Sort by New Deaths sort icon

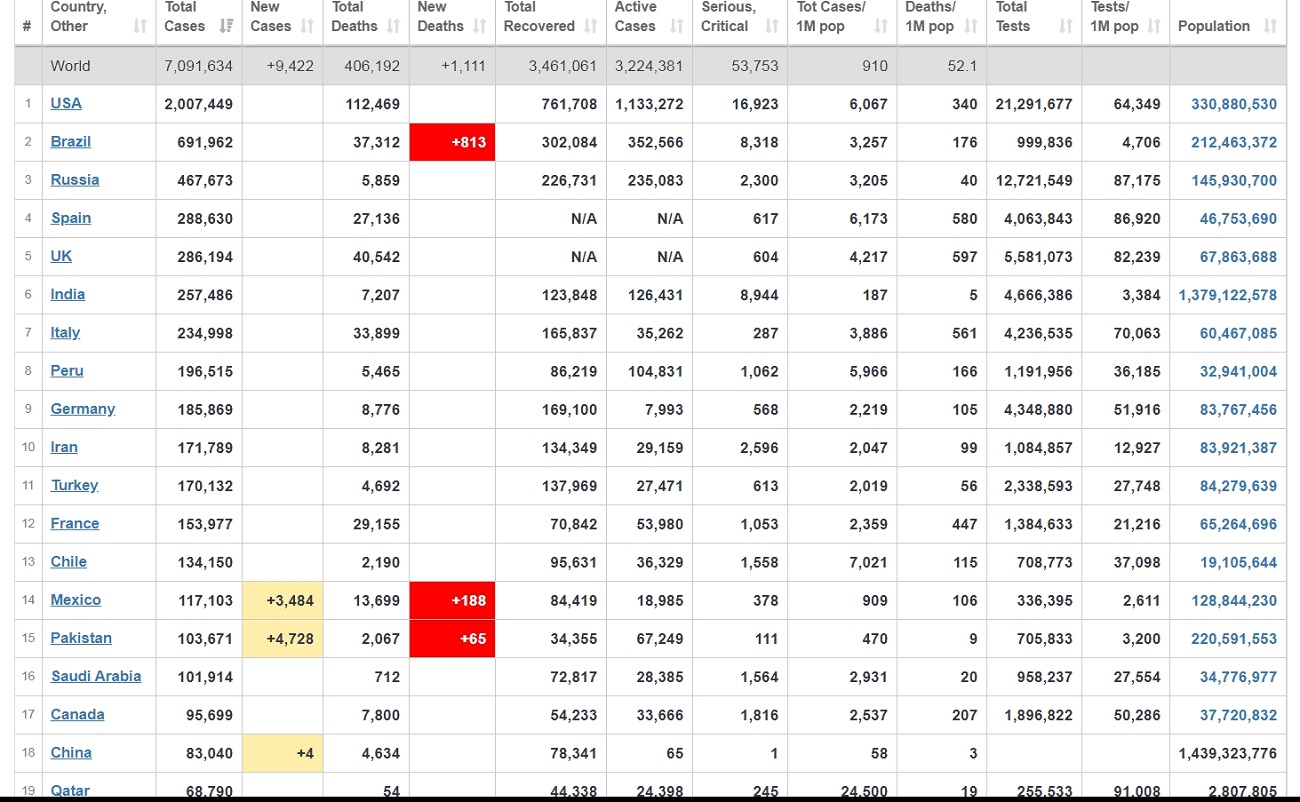point(479,26)
